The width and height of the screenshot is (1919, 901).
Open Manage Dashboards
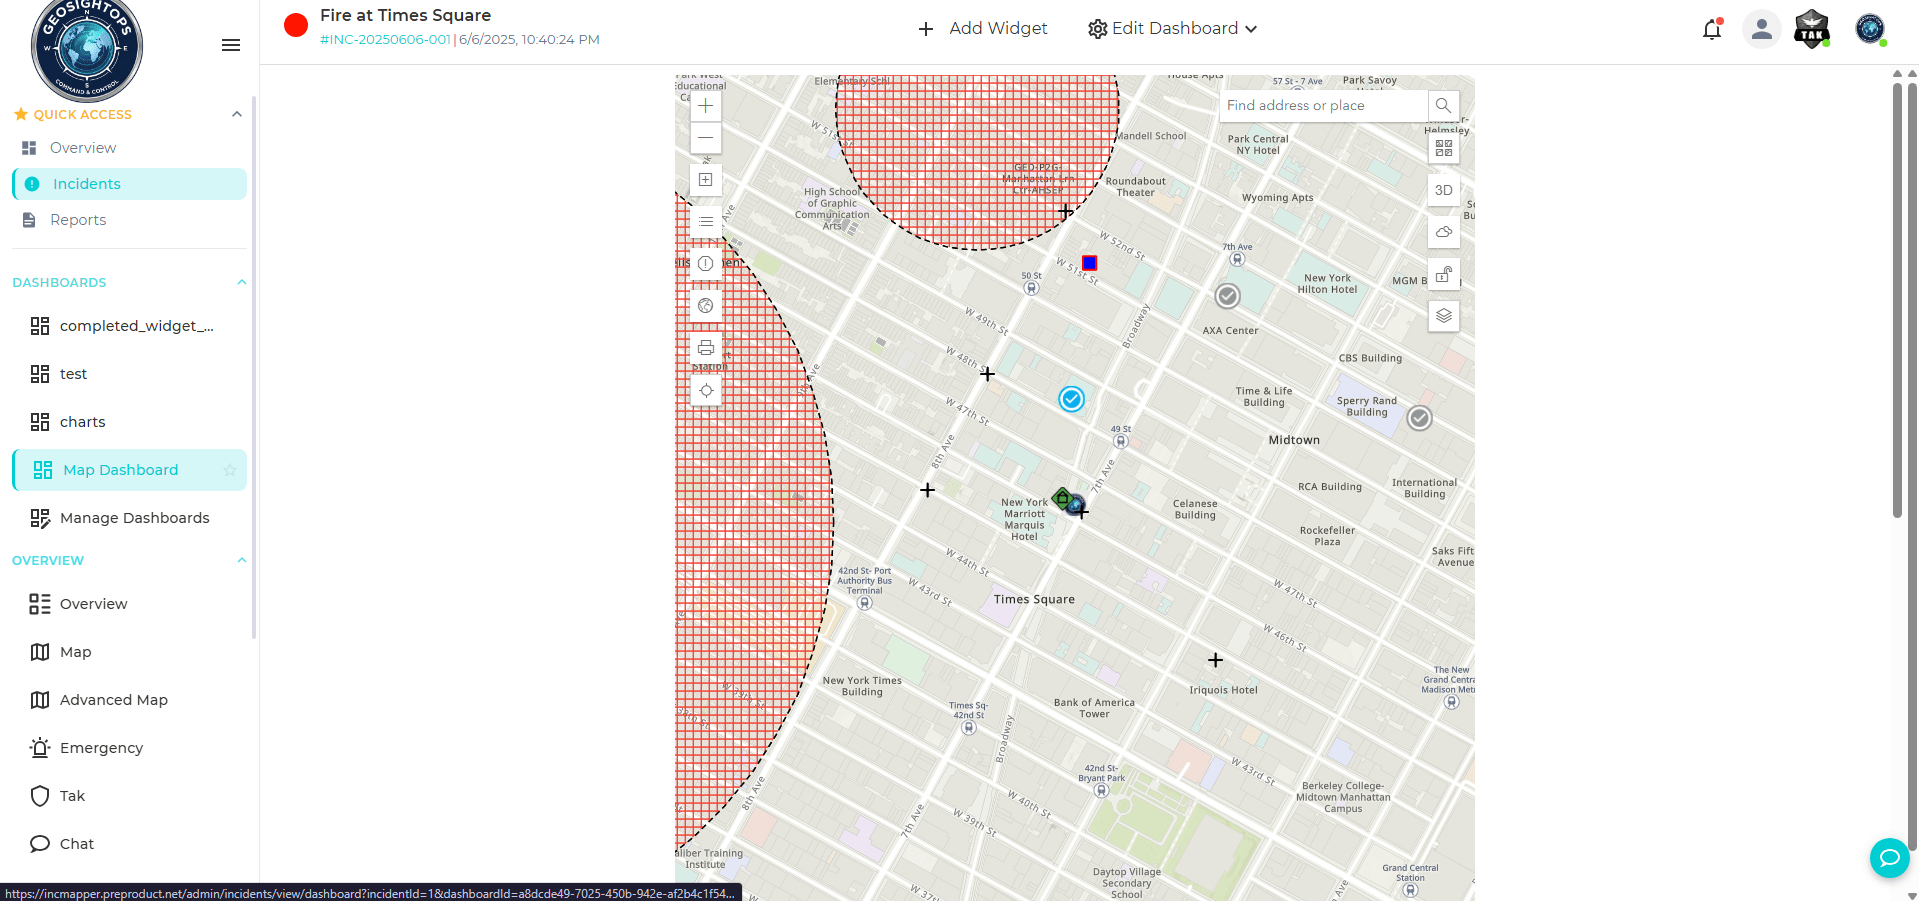(134, 517)
